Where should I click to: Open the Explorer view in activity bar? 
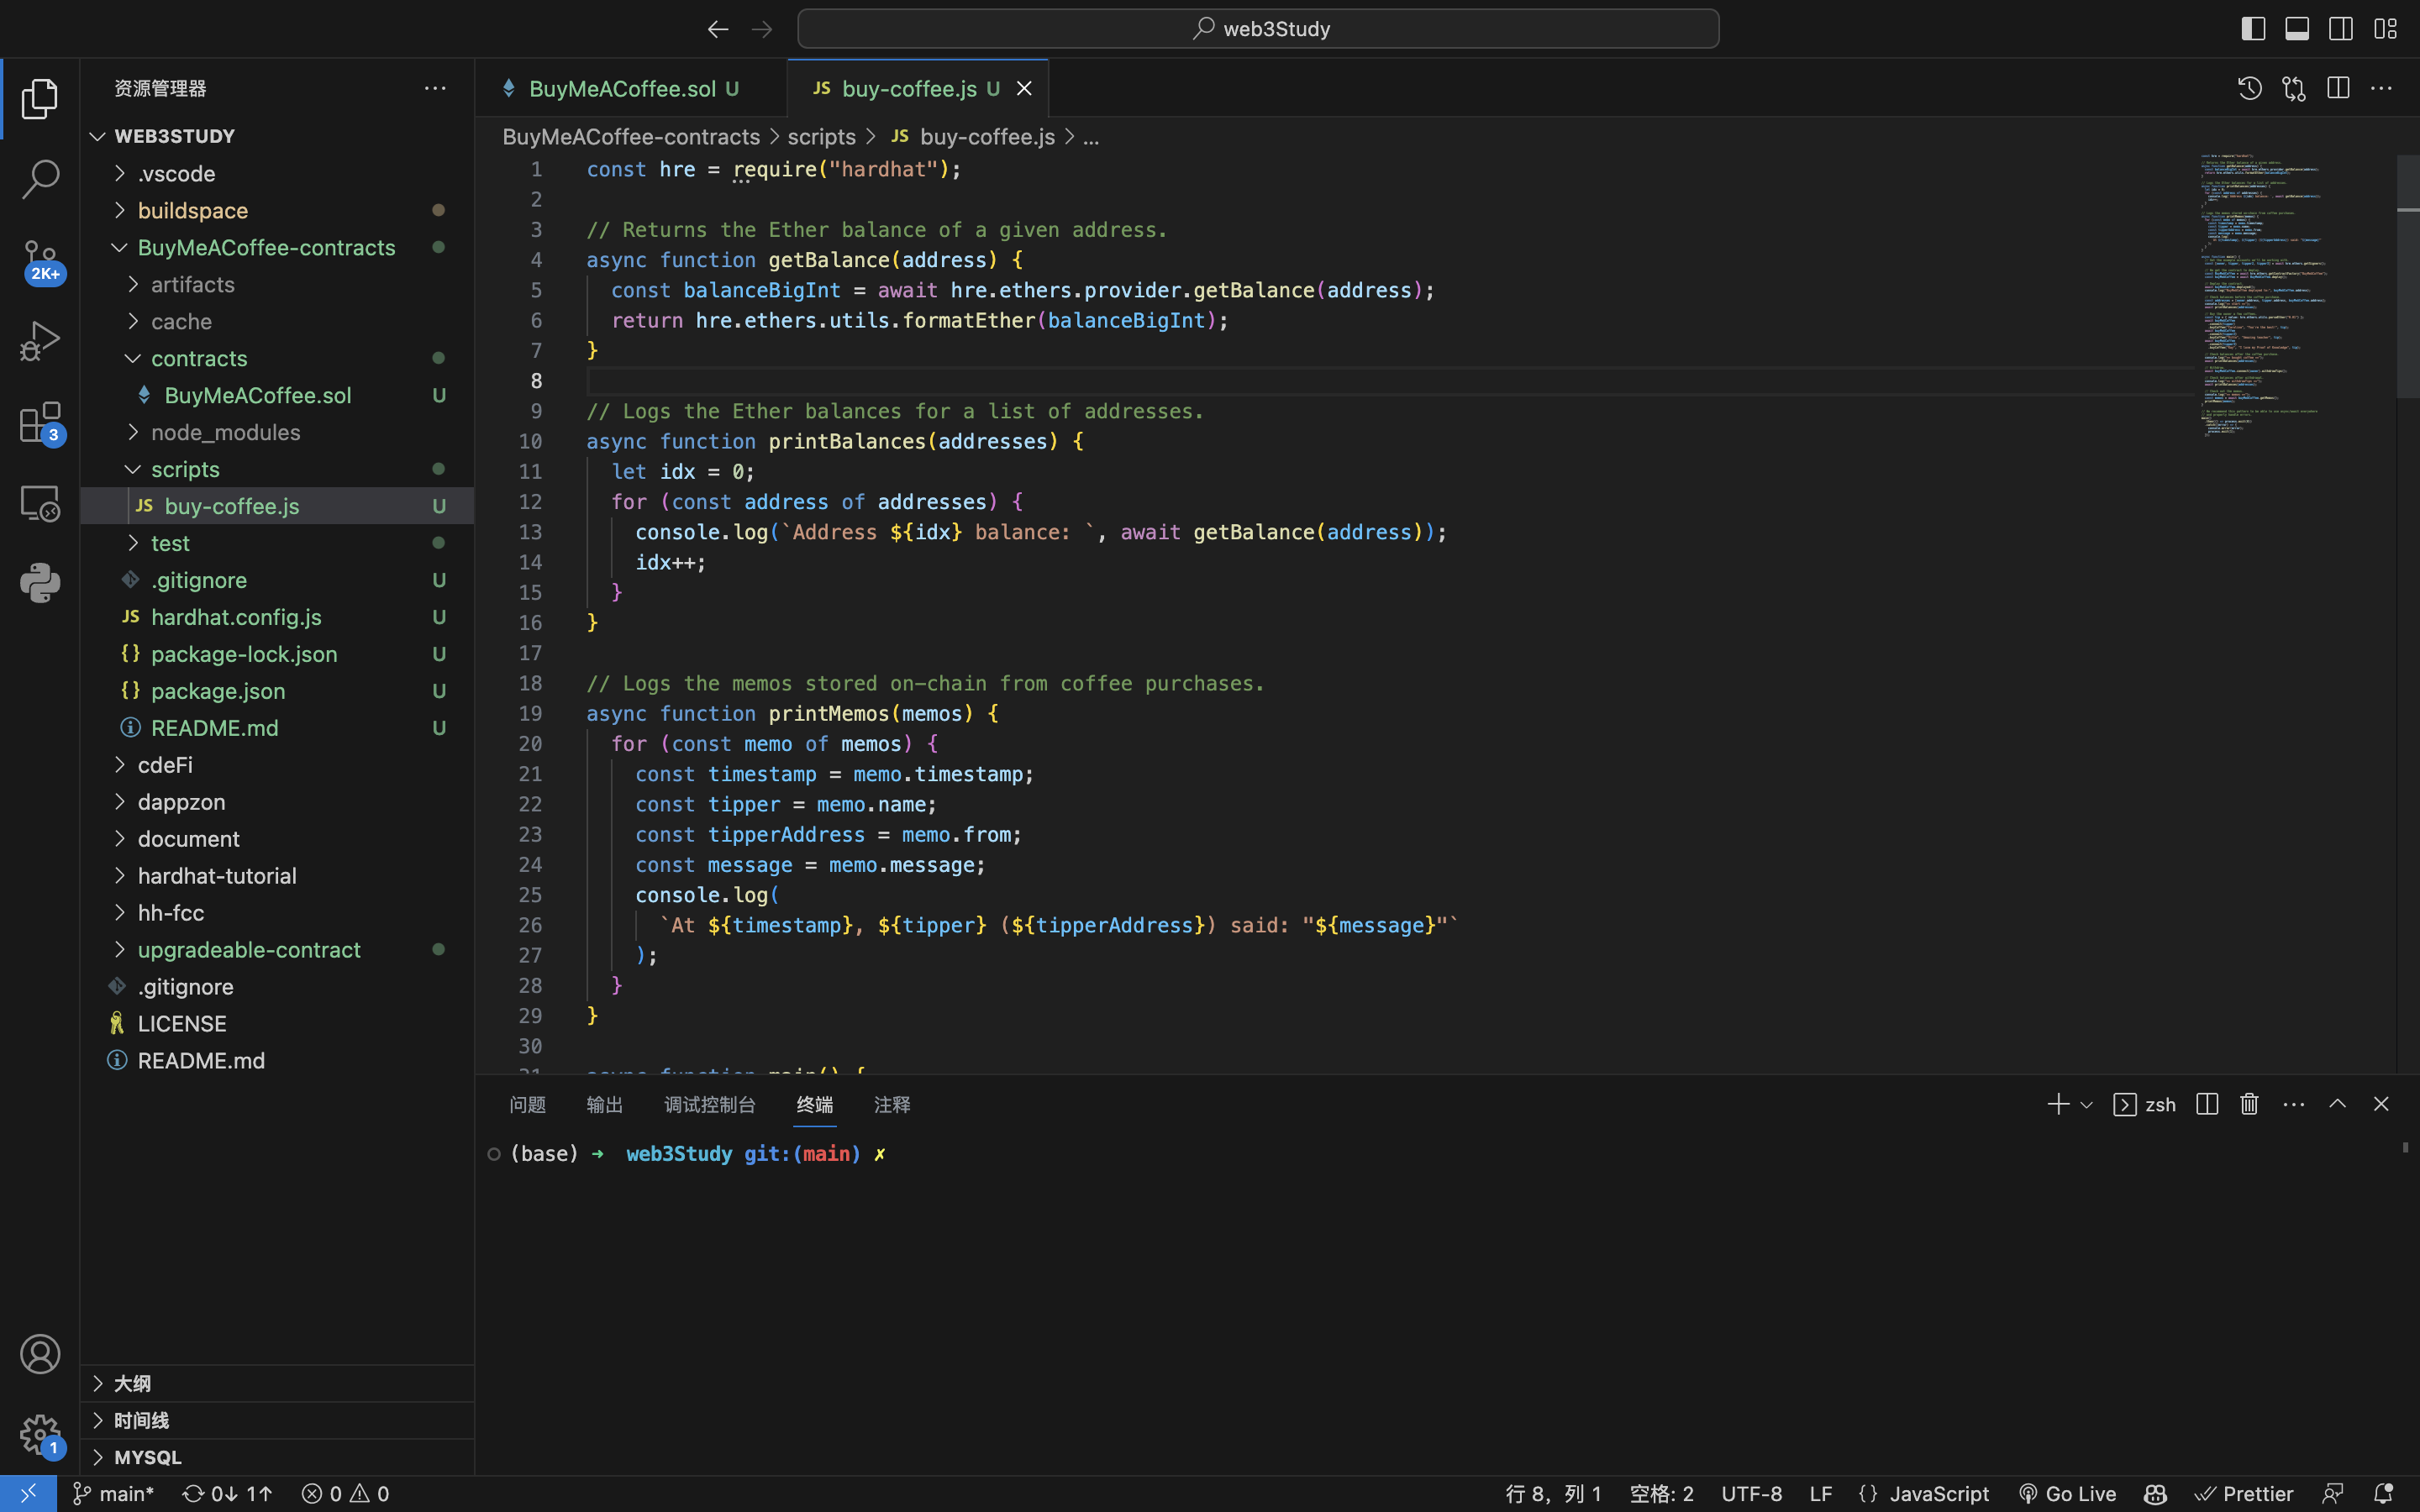[x=40, y=98]
